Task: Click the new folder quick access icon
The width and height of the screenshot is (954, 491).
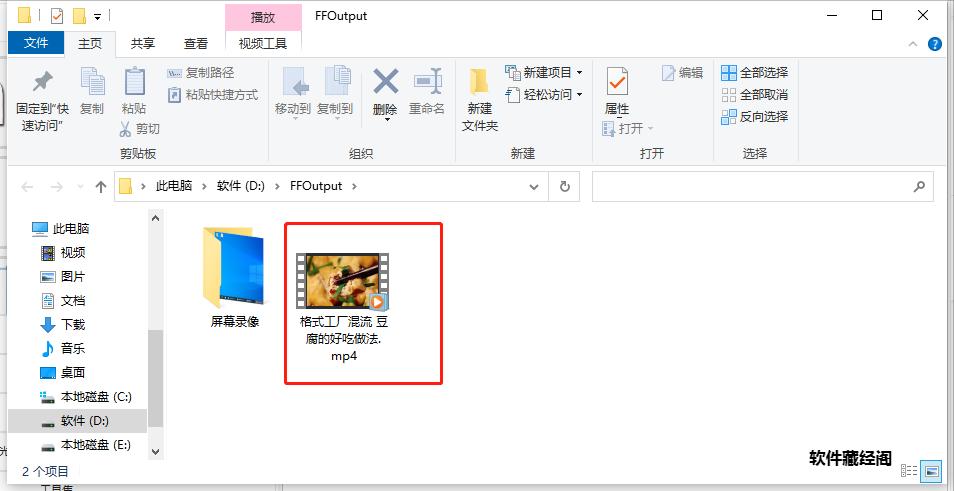Action: tap(79, 15)
